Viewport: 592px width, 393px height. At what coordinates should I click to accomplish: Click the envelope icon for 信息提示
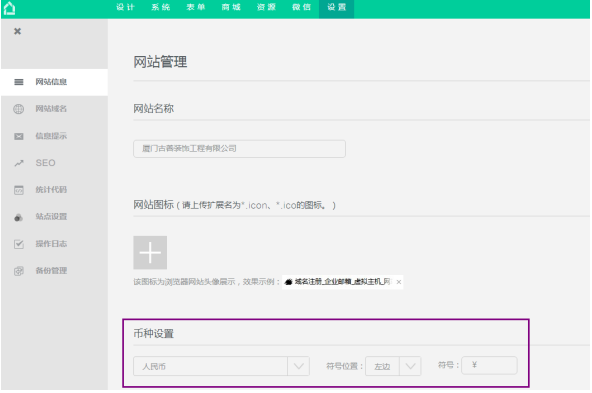click(18, 136)
